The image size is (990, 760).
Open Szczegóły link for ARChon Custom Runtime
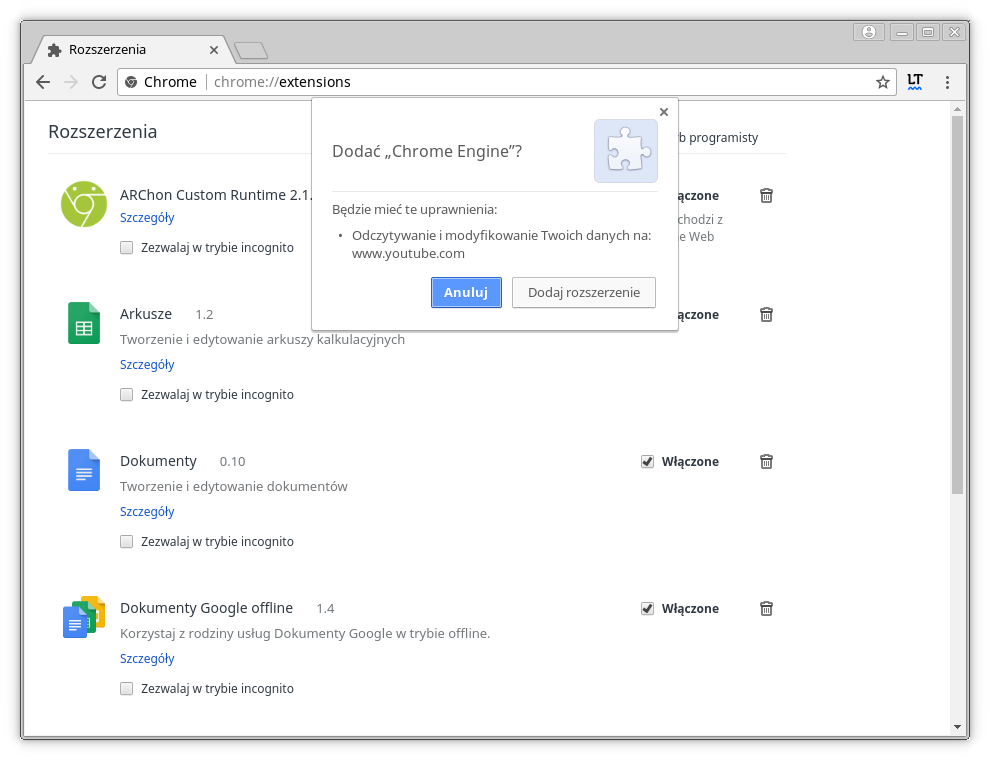tap(147, 217)
